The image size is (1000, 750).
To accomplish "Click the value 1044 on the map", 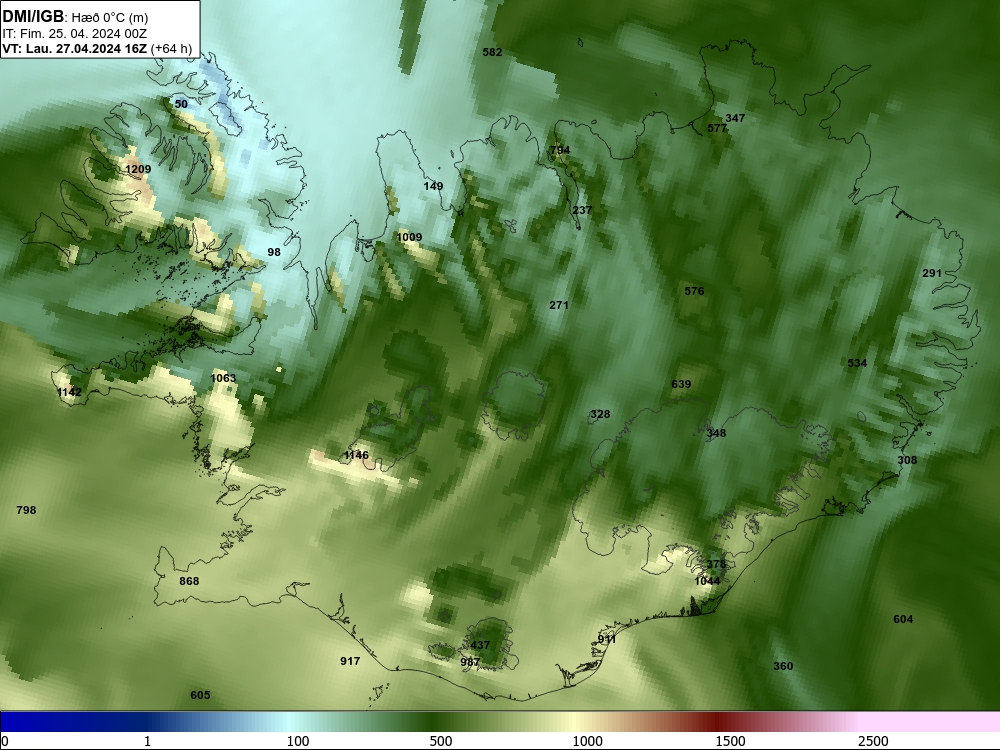I will (707, 581).
